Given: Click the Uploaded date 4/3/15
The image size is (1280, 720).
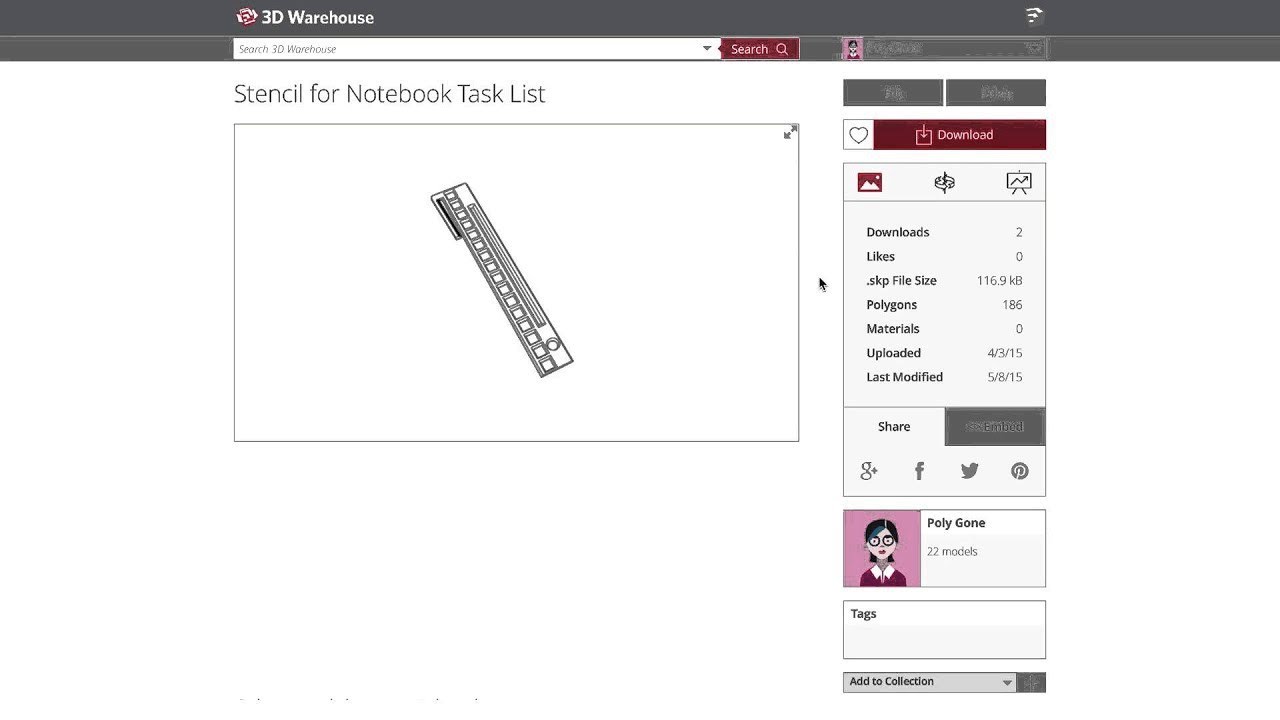Looking at the screenshot, I should coord(1005,353).
